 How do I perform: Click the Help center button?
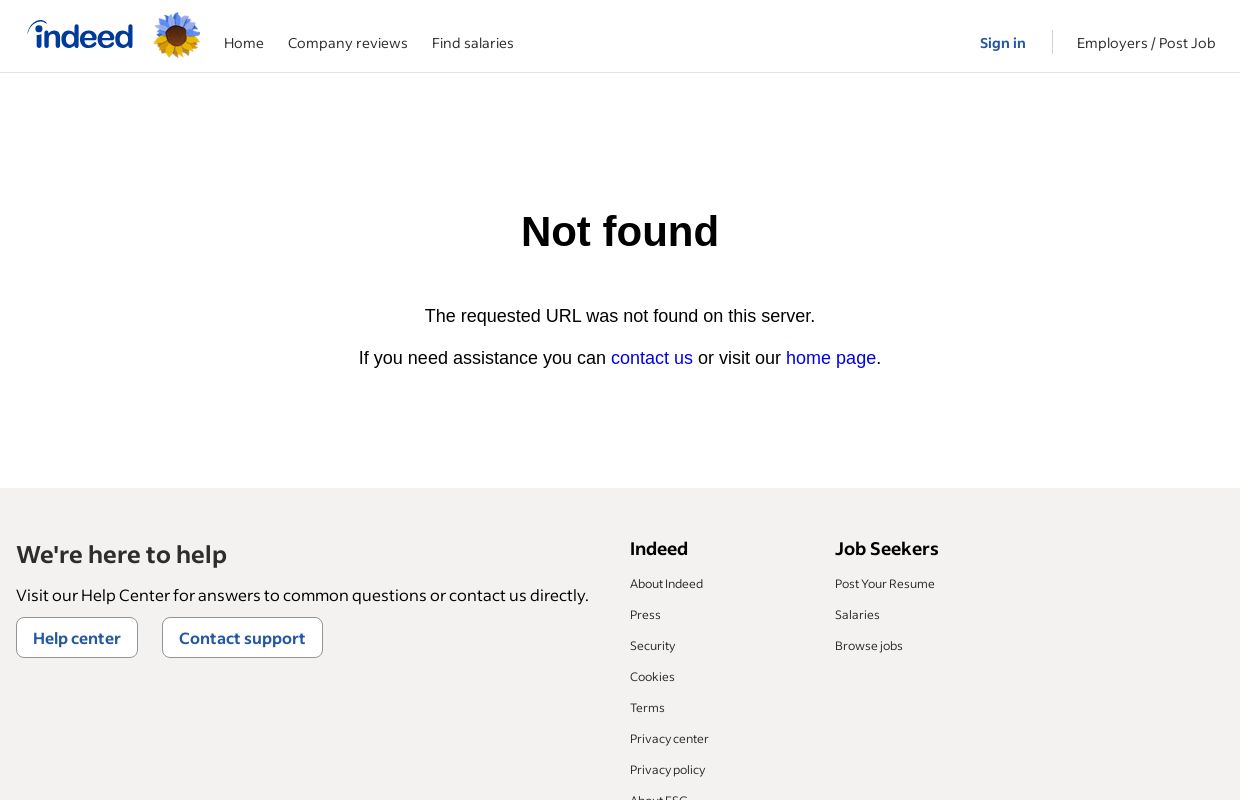coord(77,638)
